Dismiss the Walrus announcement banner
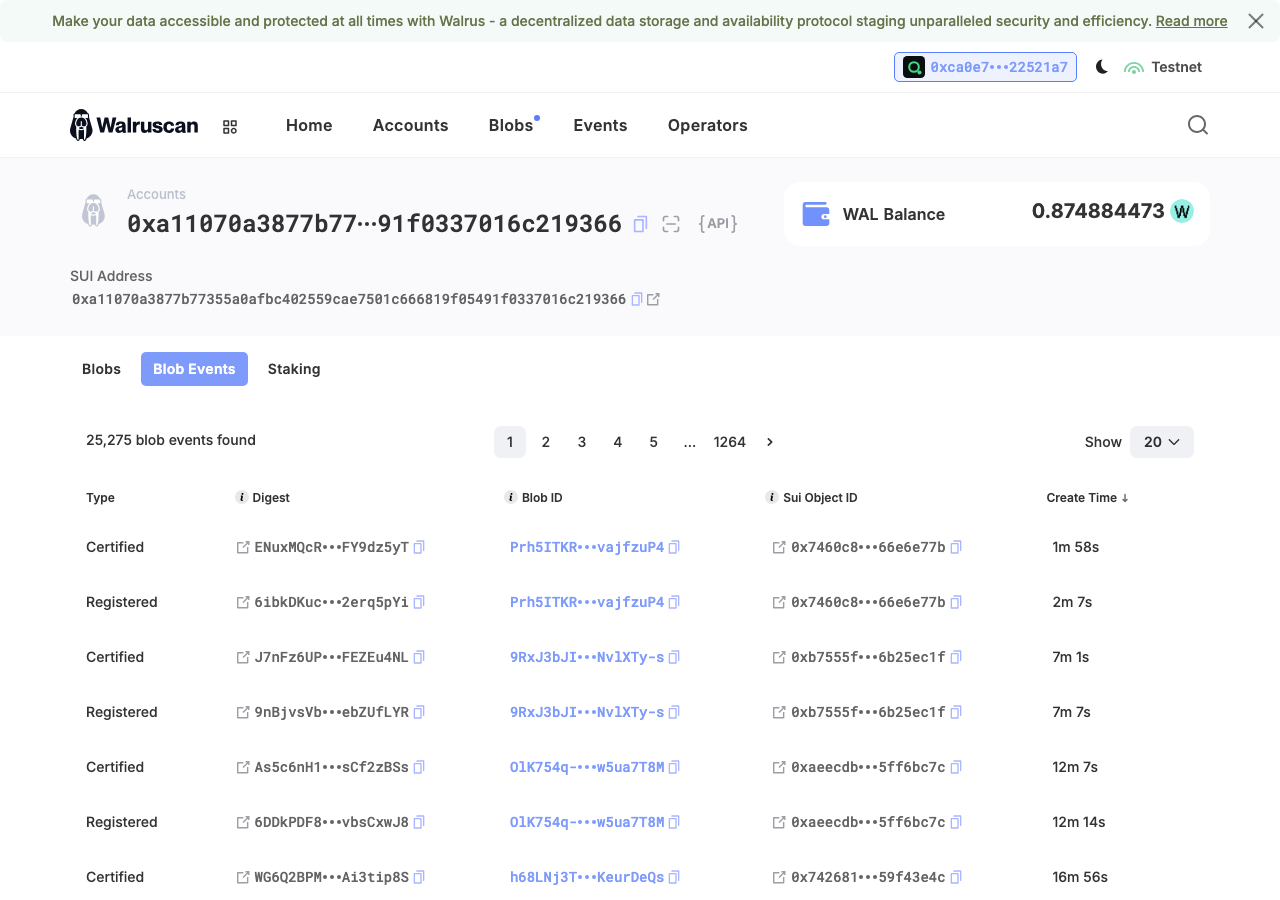 1256,21
